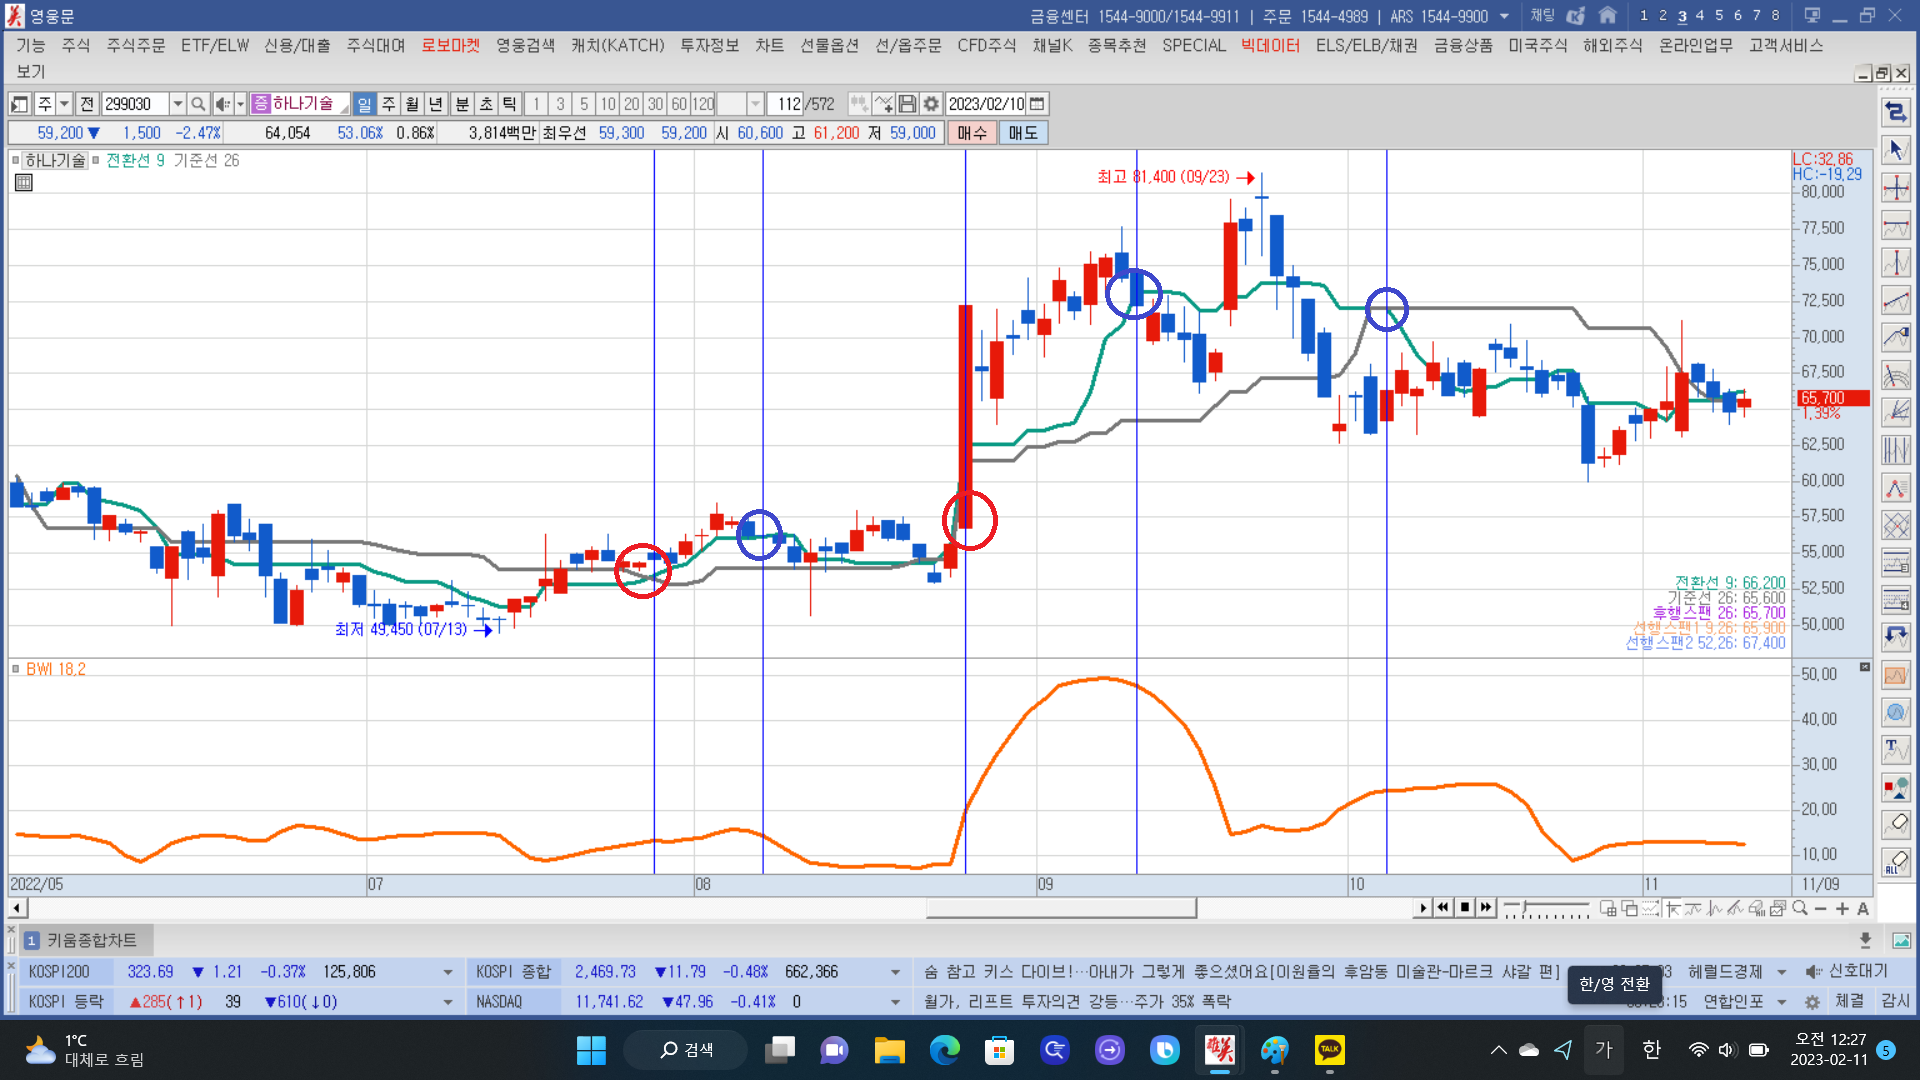This screenshot has height=1080, width=1920.
Task: Click the 매도 sell button
Action: tap(1023, 133)
